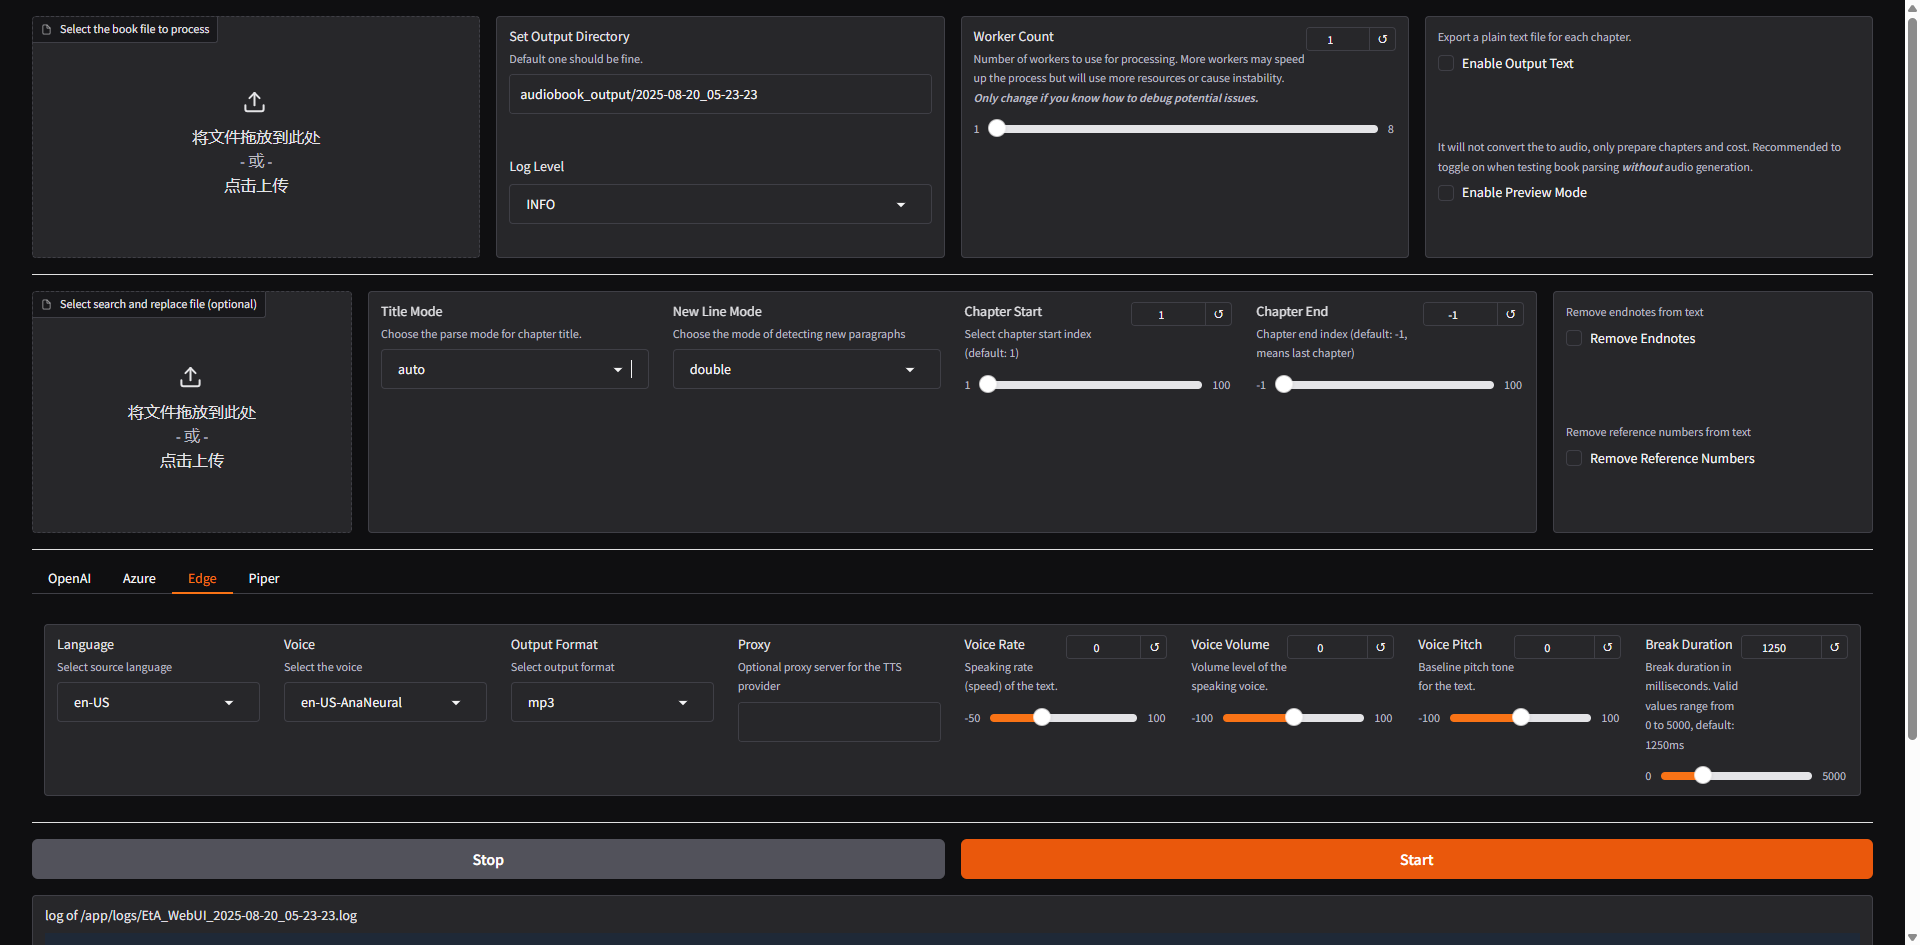Open the en-US-AnaNeural voice dropdown
The width and height of the screenshot is (1920, 945).
[x=385, y=702]
